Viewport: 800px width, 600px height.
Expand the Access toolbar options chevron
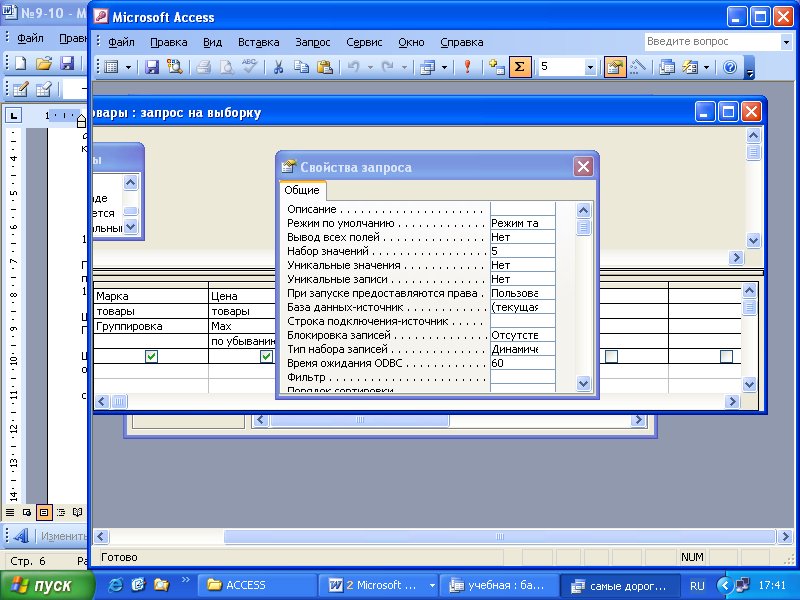click(x=749, y=67)
